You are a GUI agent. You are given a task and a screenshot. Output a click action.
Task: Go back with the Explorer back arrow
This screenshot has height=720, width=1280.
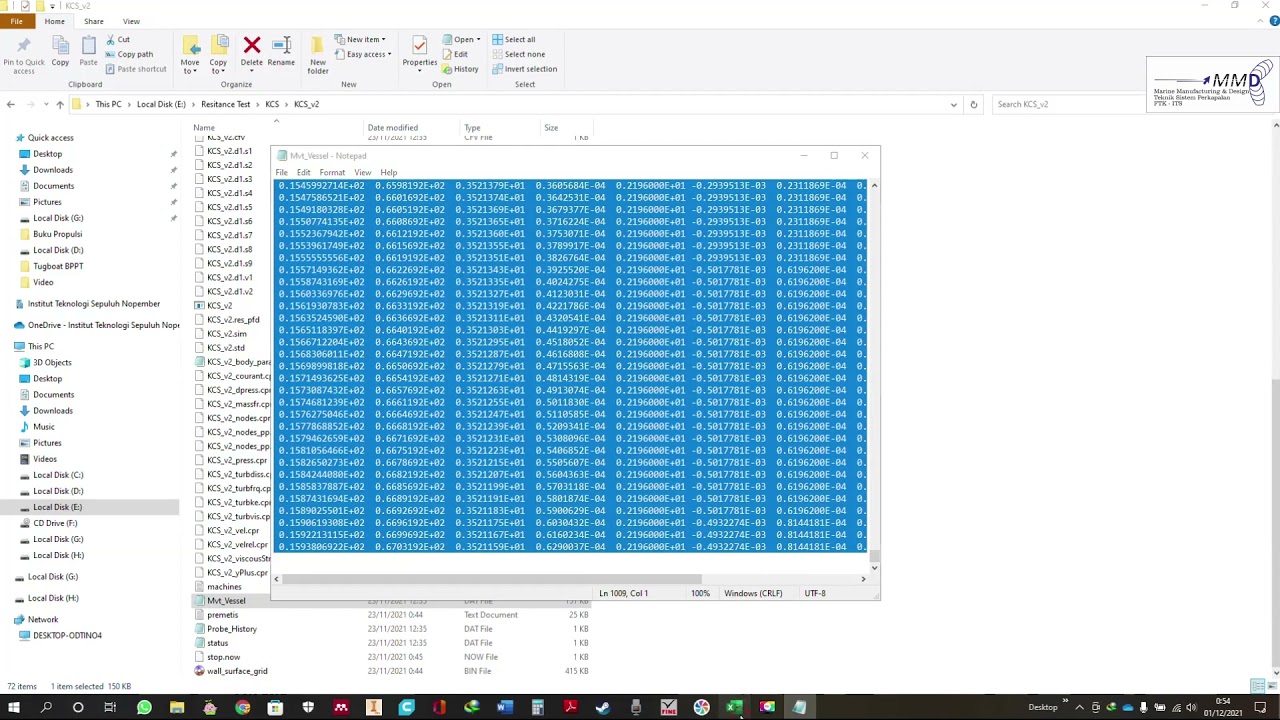(11, 104)
